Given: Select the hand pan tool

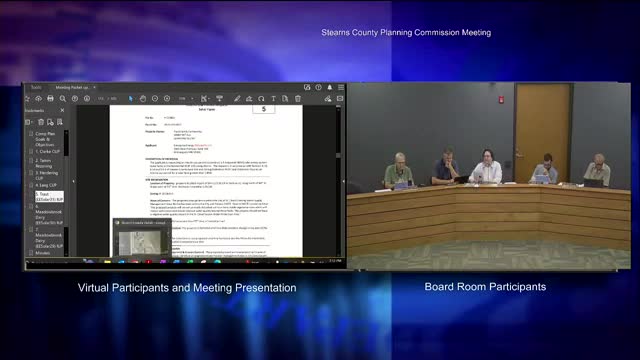Looking at the screenshot, I should click(x=142, y=98).
